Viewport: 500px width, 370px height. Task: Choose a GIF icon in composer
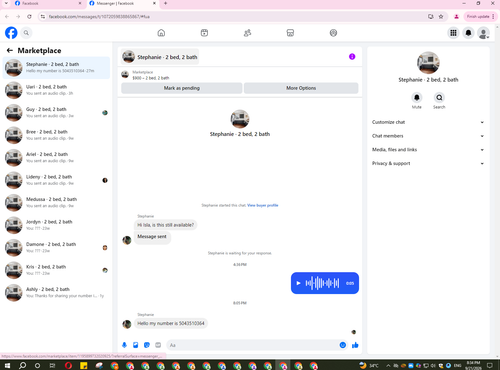pos(158,345)
